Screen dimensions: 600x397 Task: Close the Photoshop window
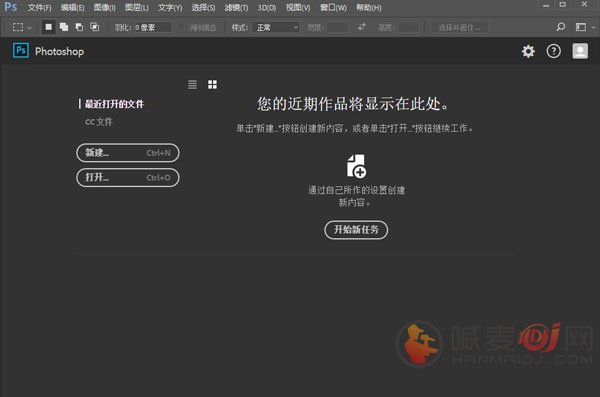[x=584, y=5]
